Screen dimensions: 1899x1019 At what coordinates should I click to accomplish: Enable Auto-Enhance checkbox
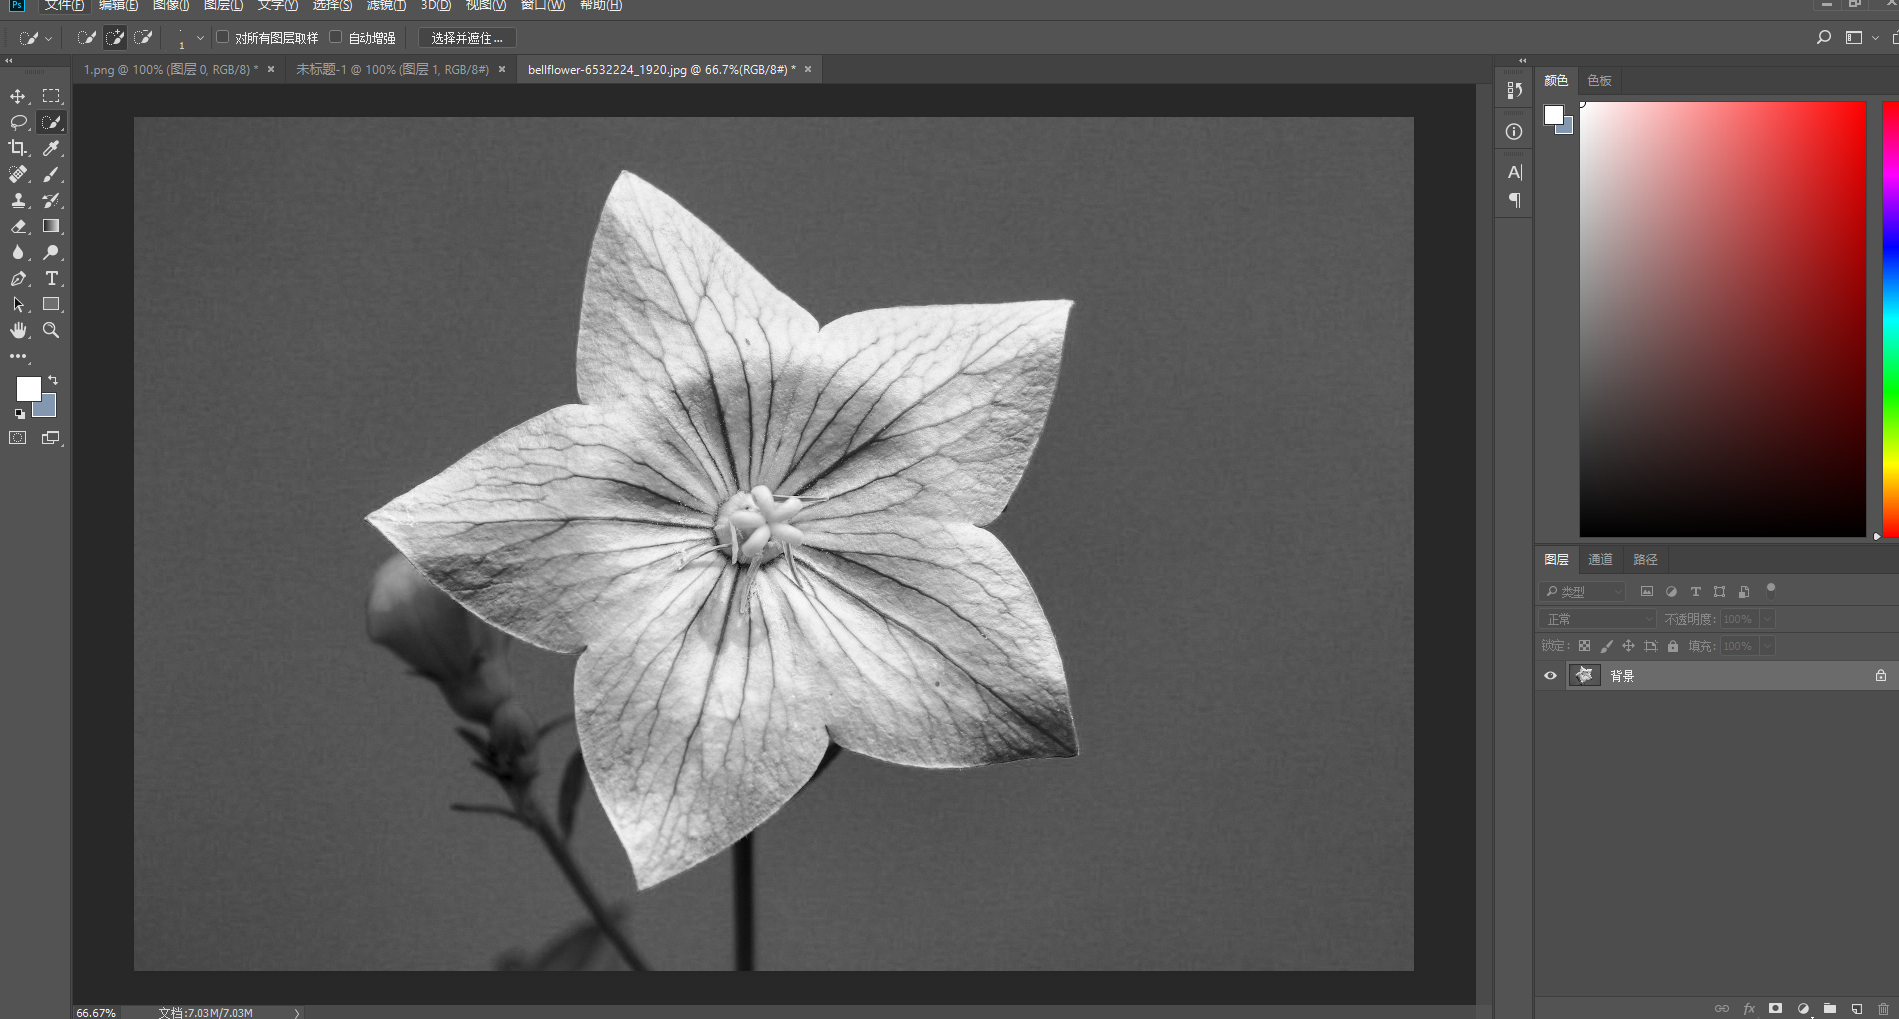[x=336, y=37]
